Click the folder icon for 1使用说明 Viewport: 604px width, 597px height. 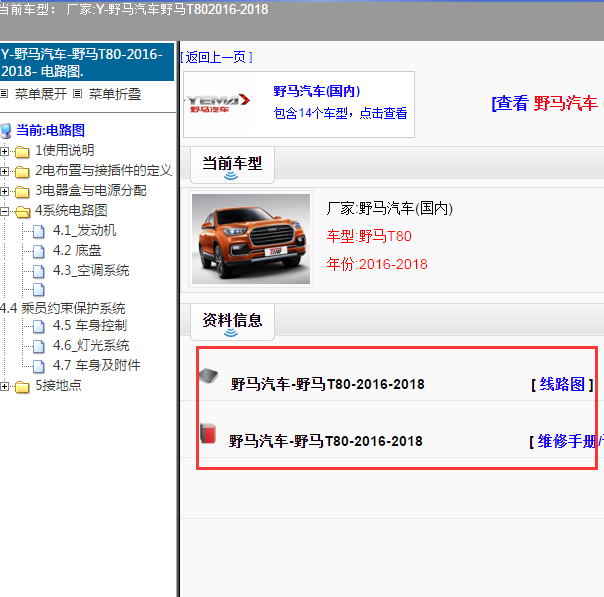pyautogui.click(x=22, y=151)
